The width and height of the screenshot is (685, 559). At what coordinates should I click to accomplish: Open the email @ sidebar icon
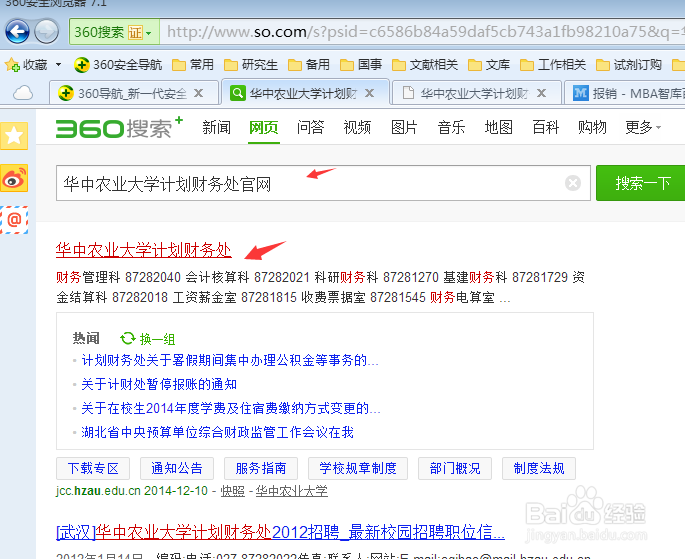coord(14,220)
